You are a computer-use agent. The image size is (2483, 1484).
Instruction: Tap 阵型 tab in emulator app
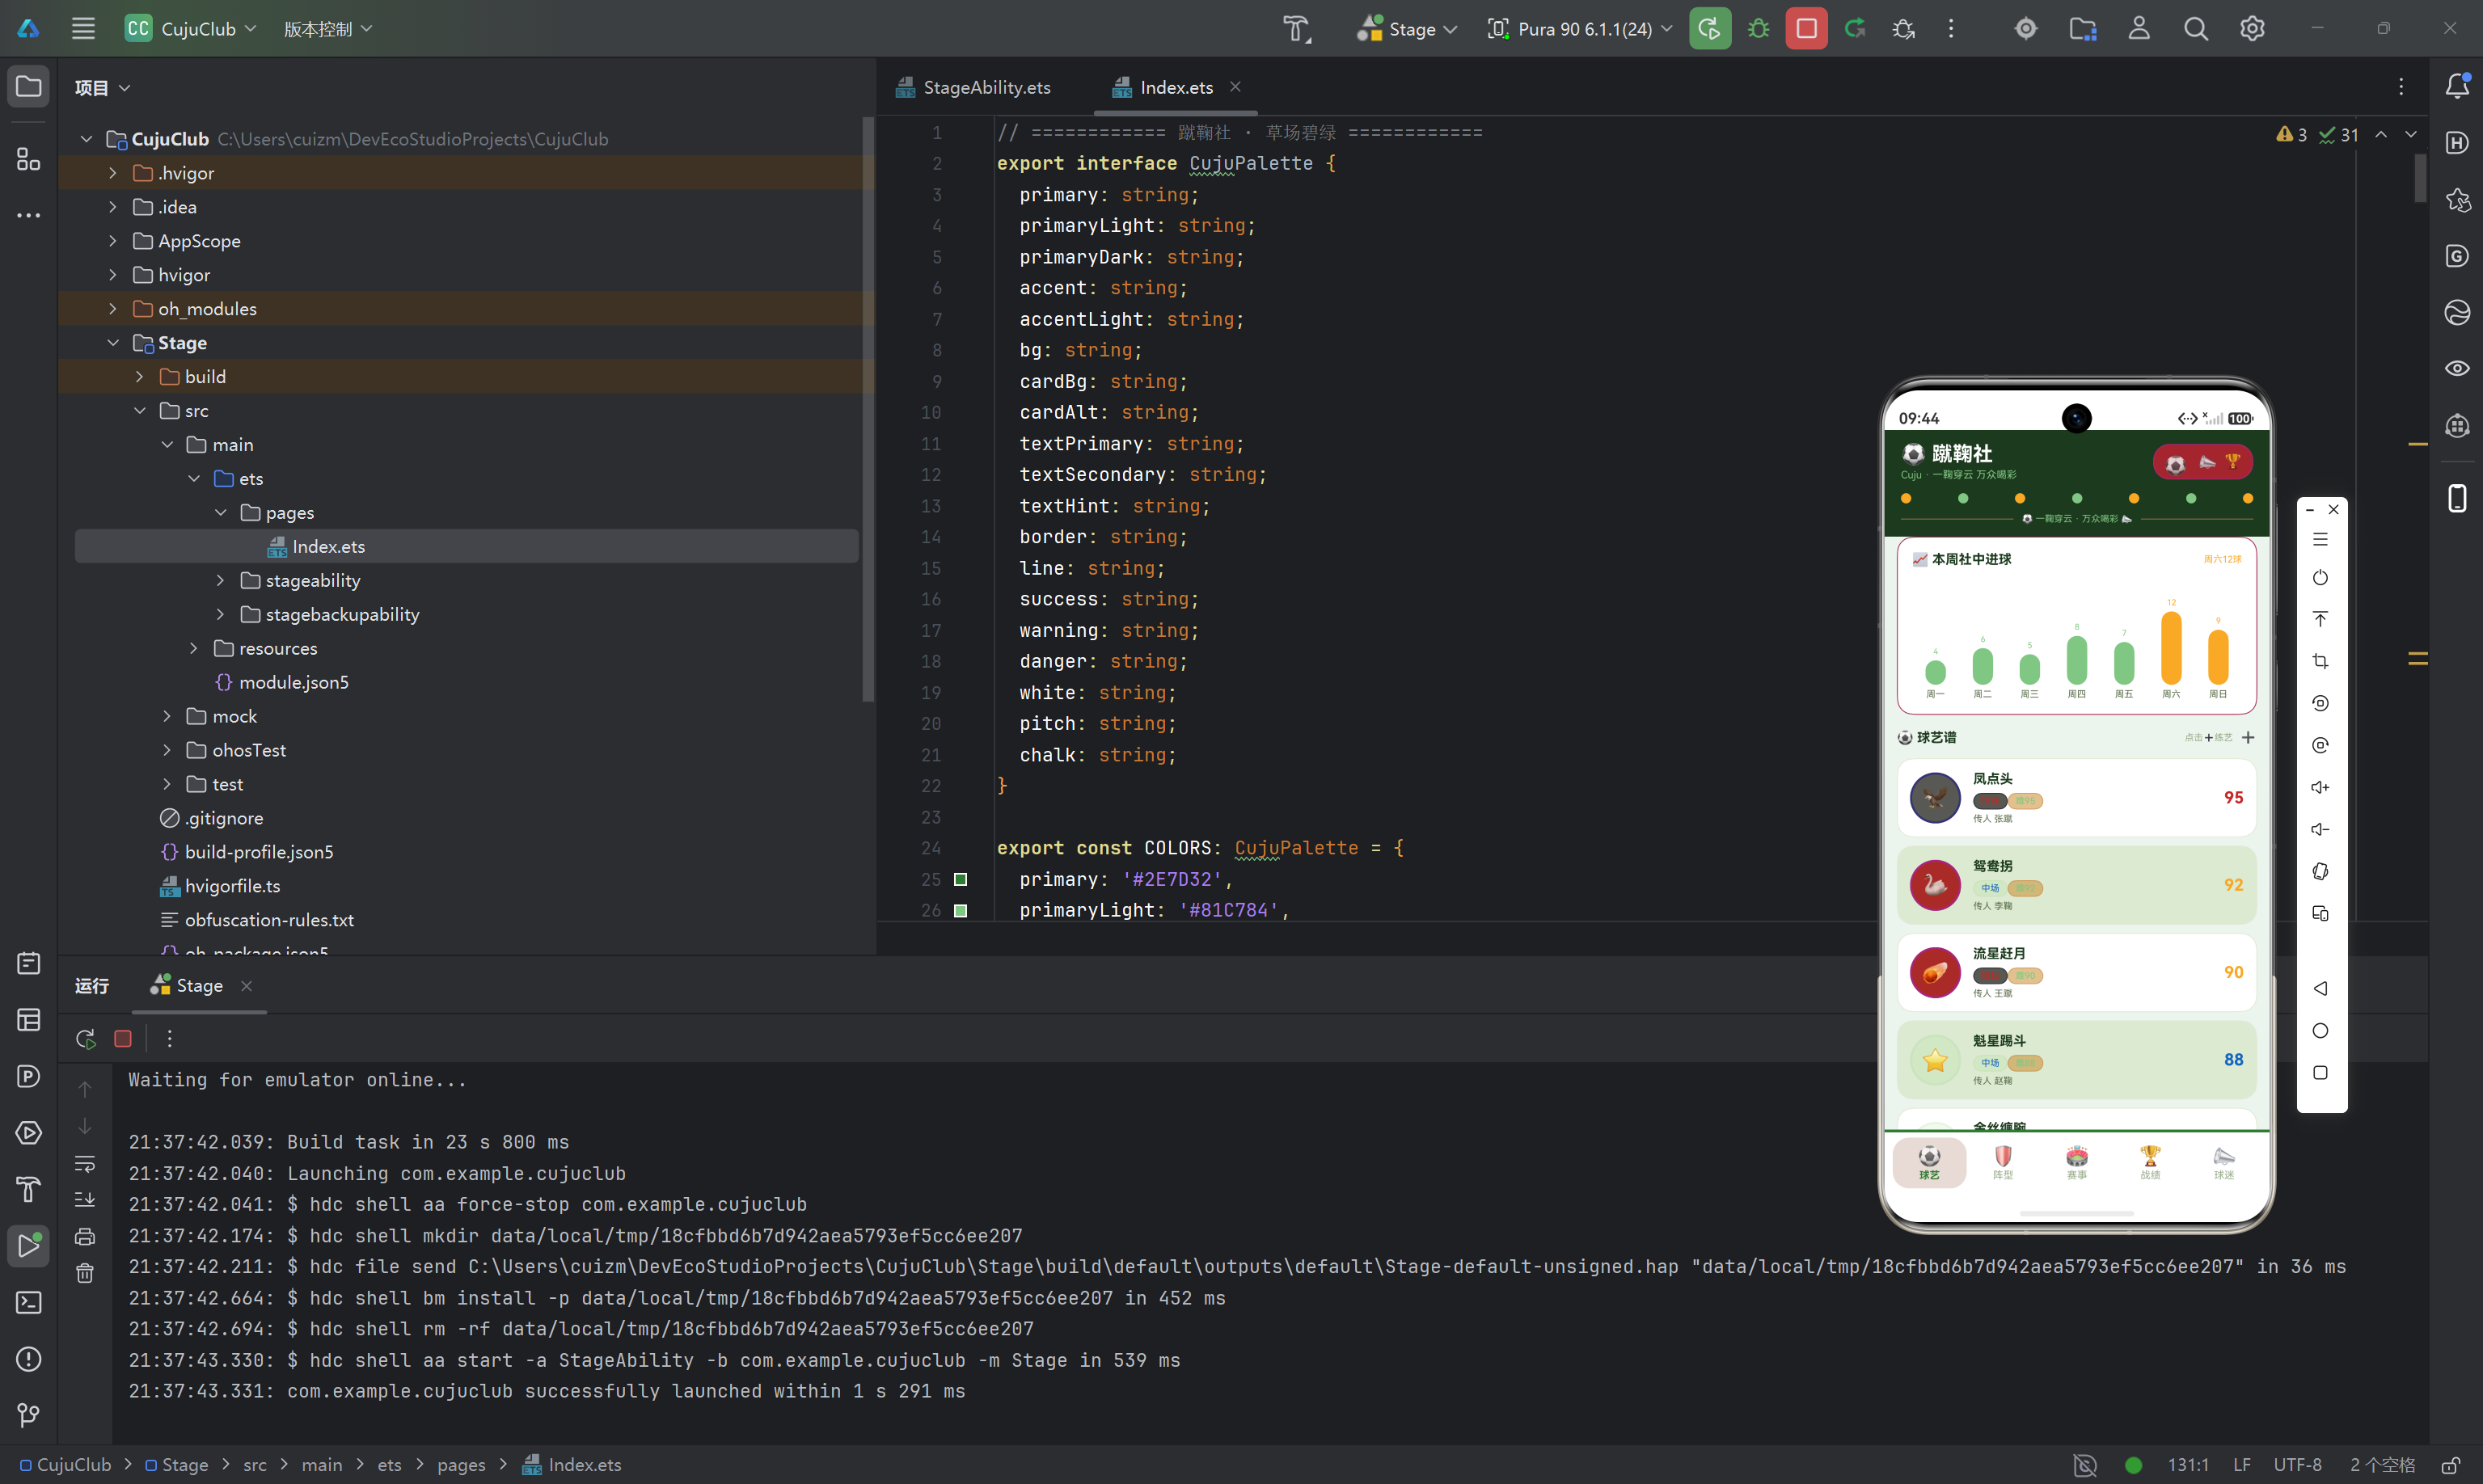(x=2003, y=1162)
